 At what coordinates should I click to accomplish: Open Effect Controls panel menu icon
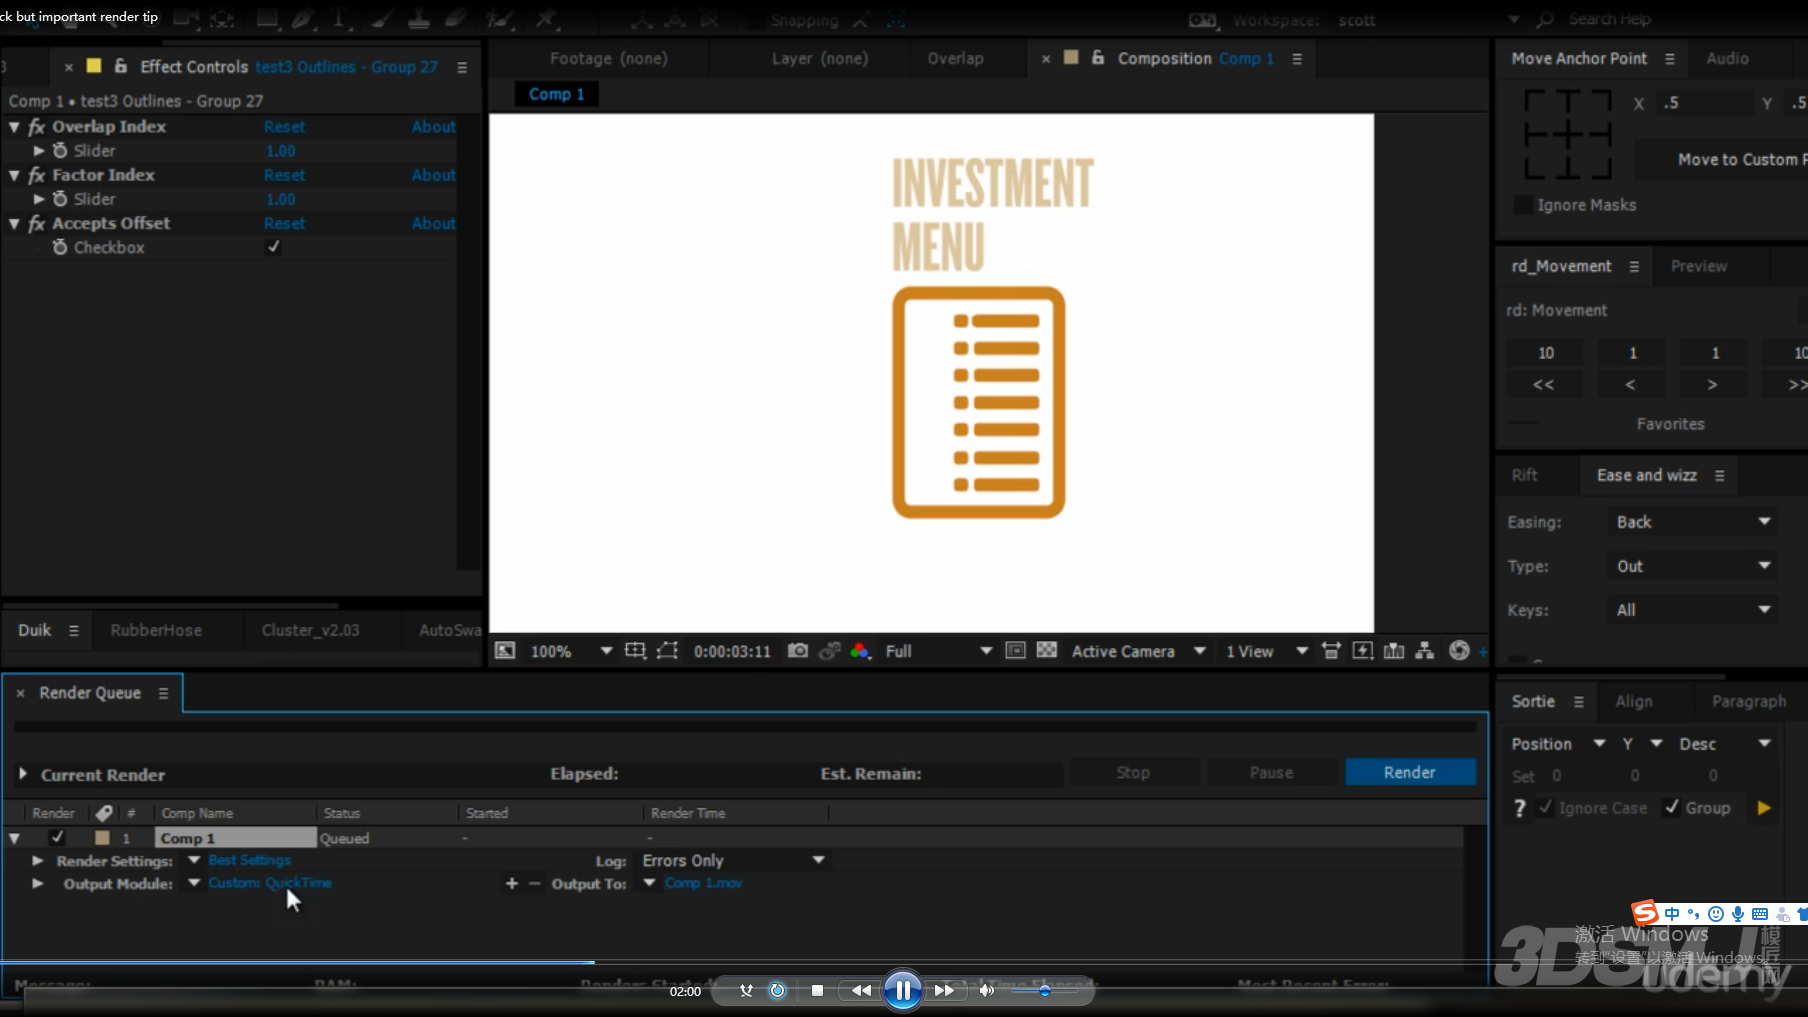pyautogui.click(x=462, y=67)
